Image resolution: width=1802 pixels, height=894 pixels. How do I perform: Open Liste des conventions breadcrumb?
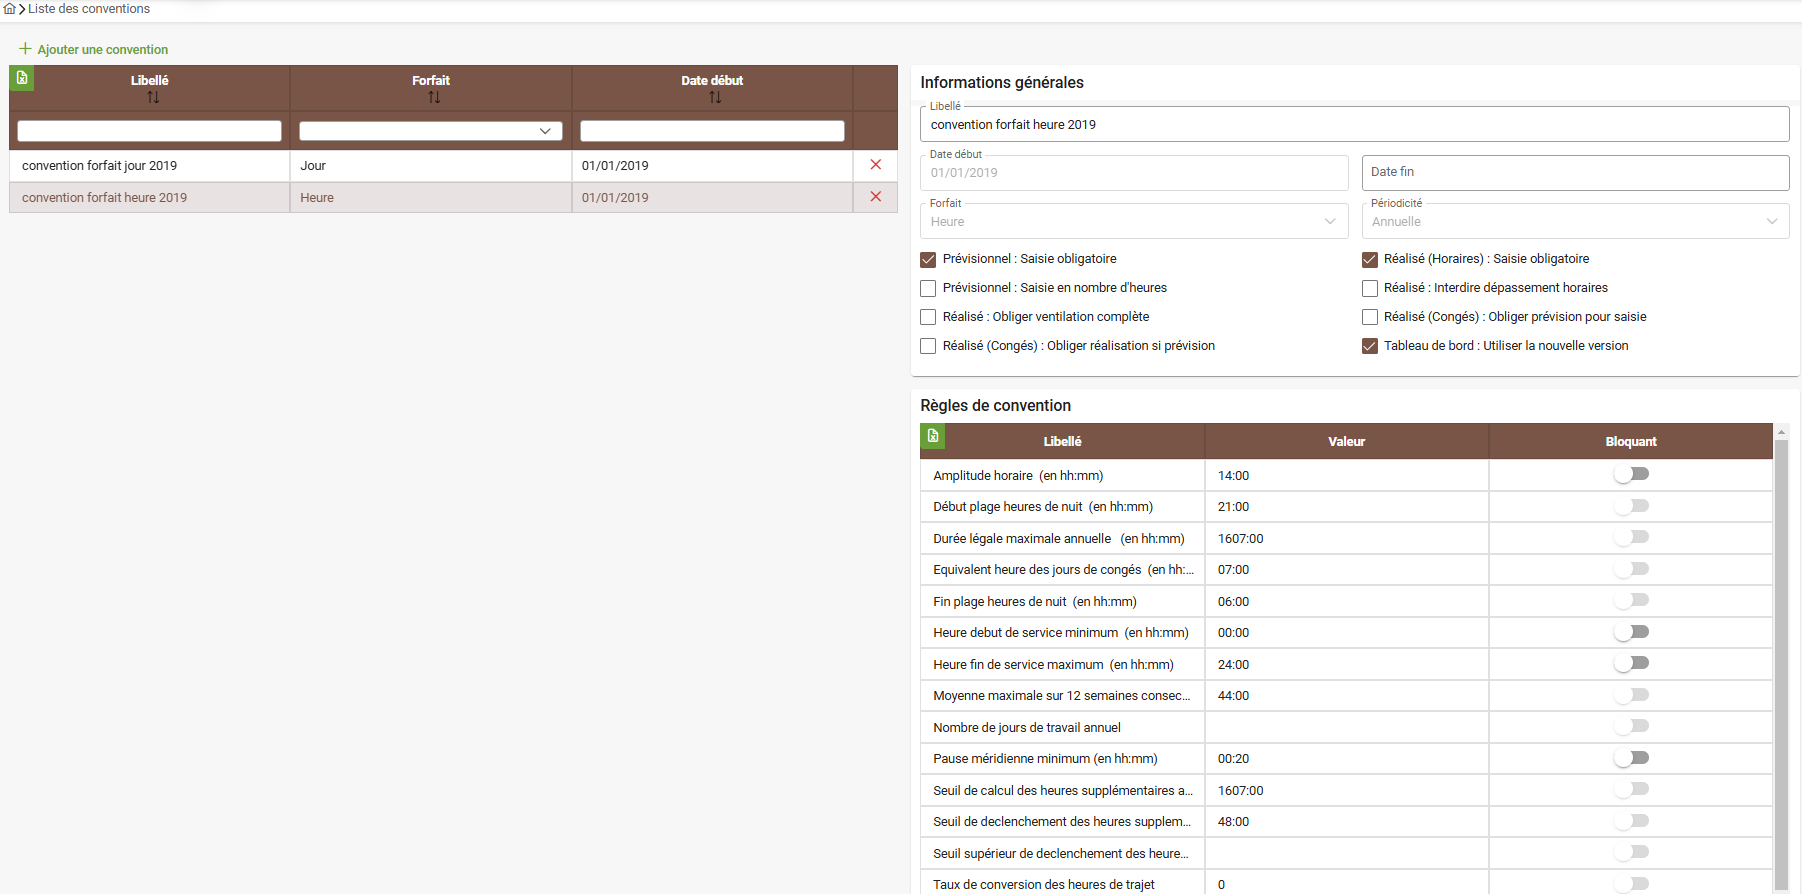(89, 9)
